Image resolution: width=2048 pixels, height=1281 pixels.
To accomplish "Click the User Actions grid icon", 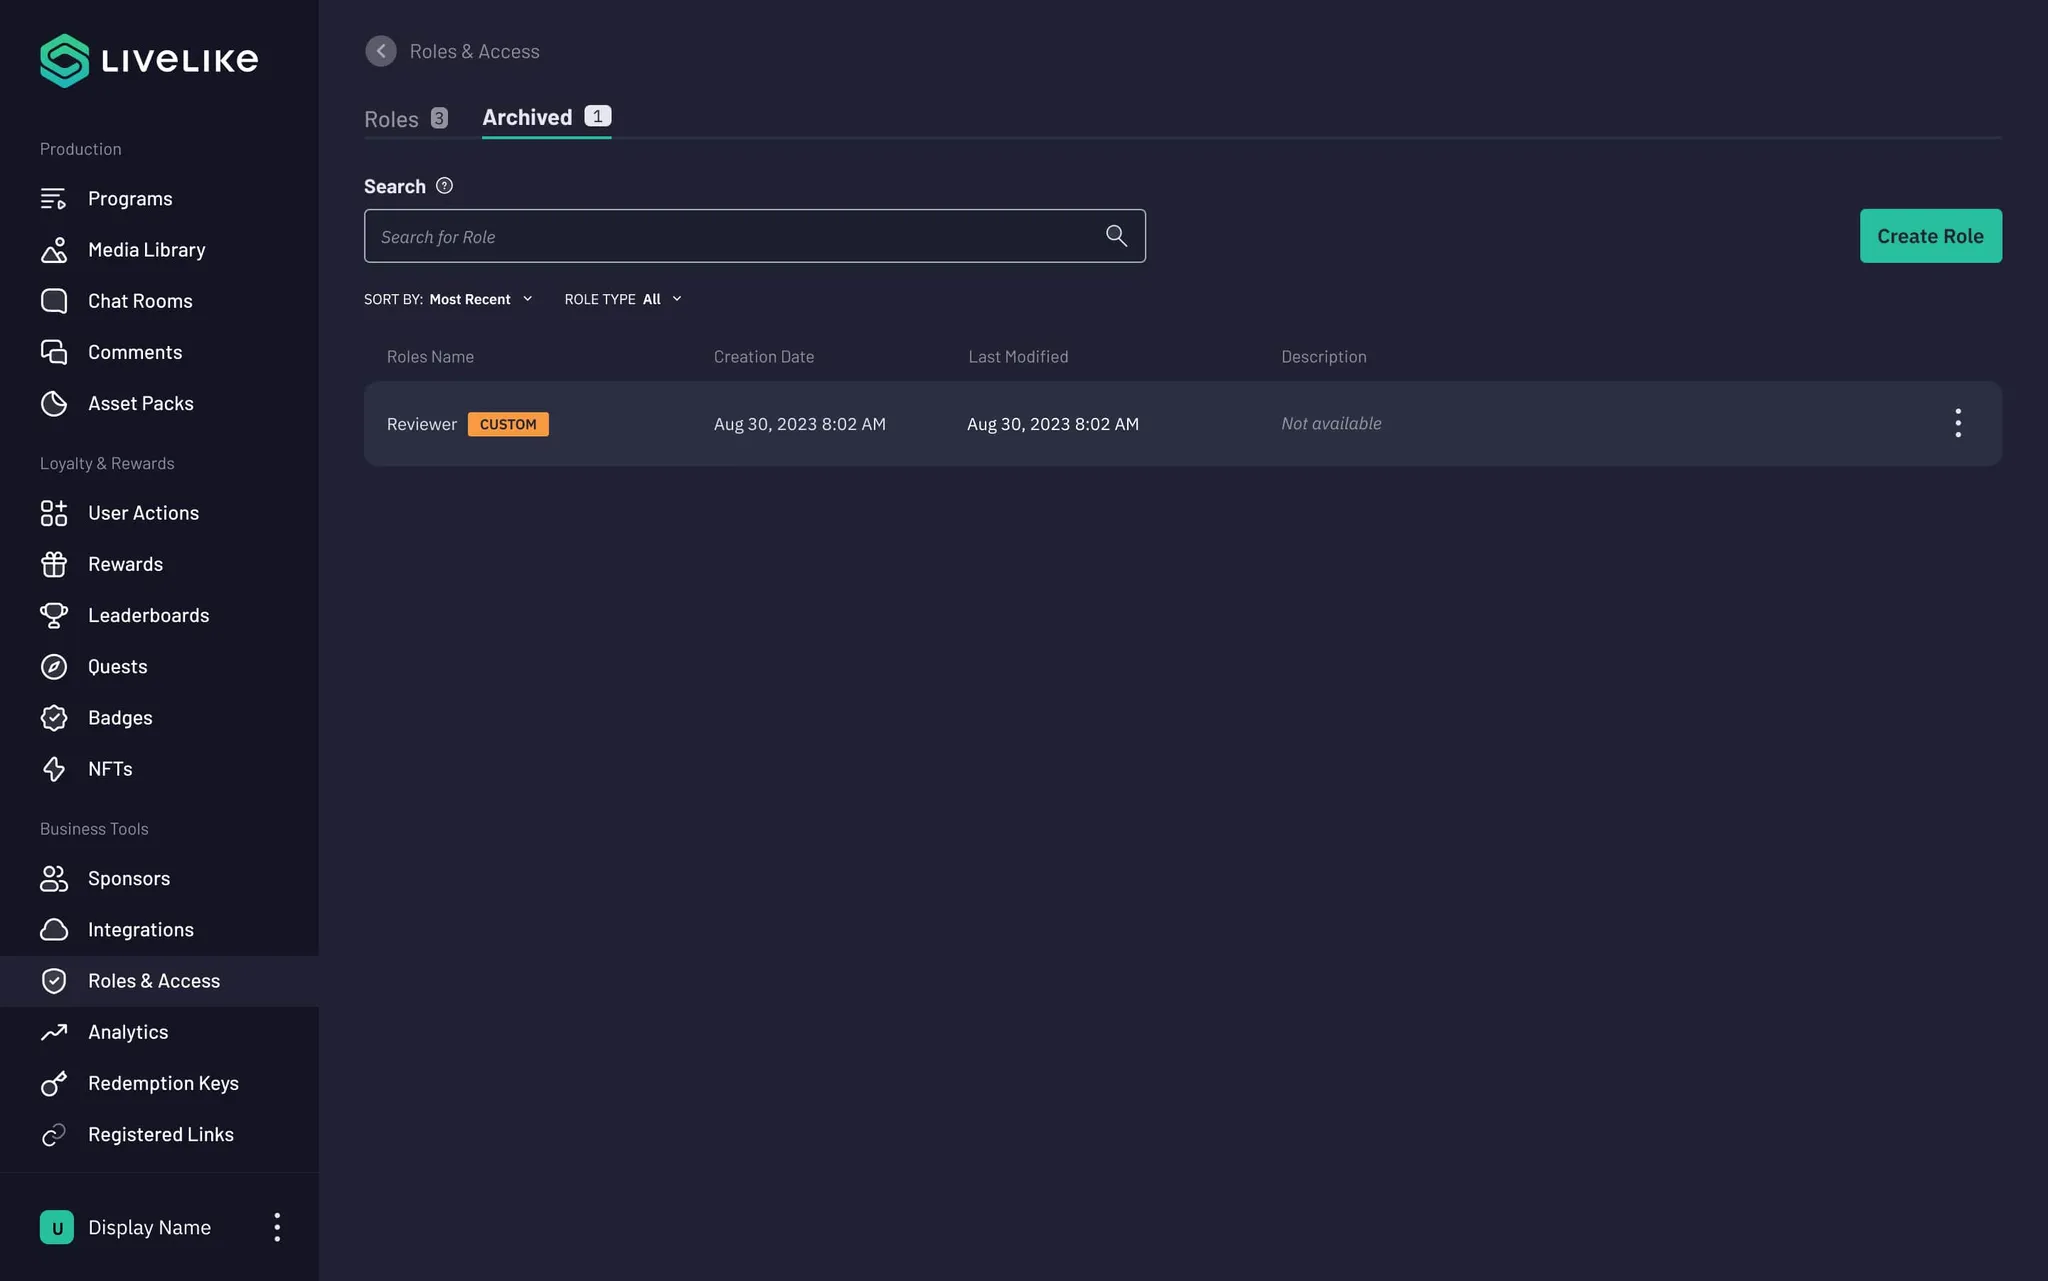I will click(x=54, y=513).
